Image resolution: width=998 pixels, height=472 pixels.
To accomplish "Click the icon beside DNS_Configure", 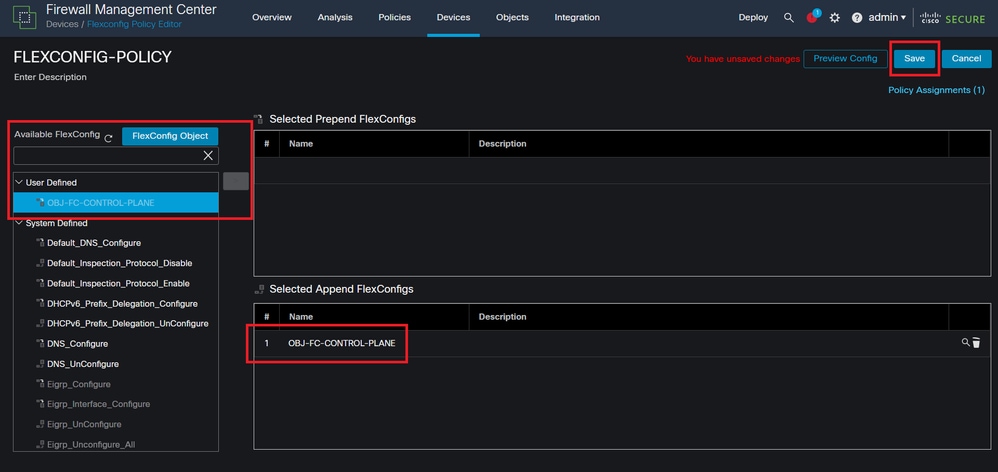I will [x=40, y=344].
